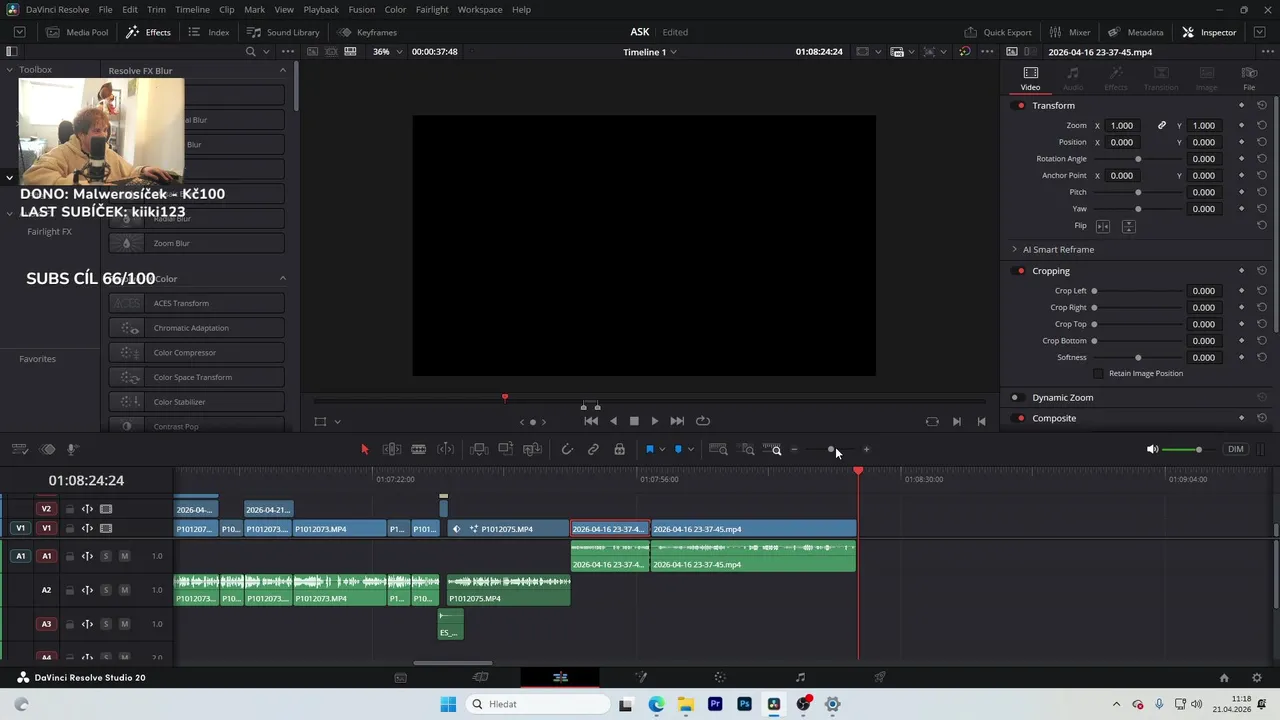Enable Retain Image Position checkbox
Screen dimensions: 1280x720
point(1098,373)
